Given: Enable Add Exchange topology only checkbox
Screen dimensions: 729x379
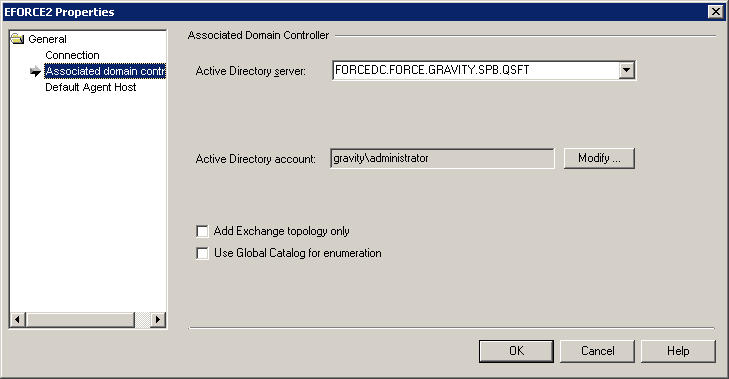Looking at the screenshot, I should point(202,231).
